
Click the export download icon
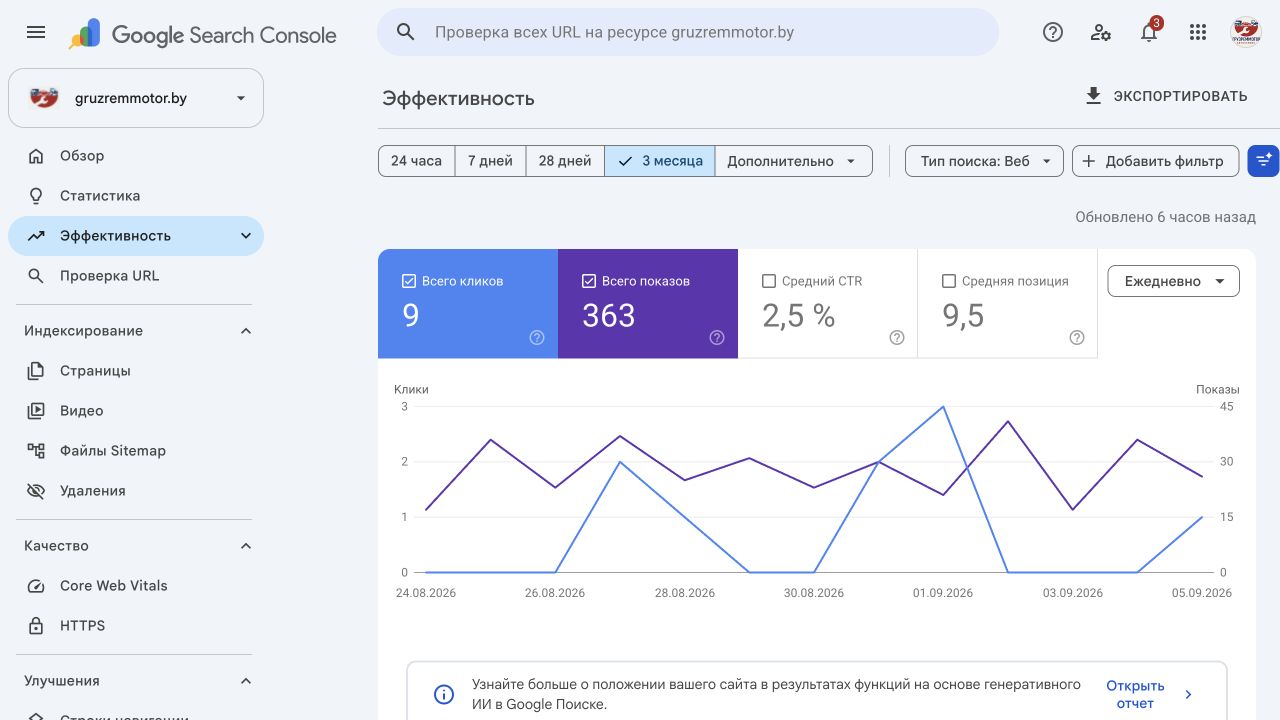coord(1093,96)
